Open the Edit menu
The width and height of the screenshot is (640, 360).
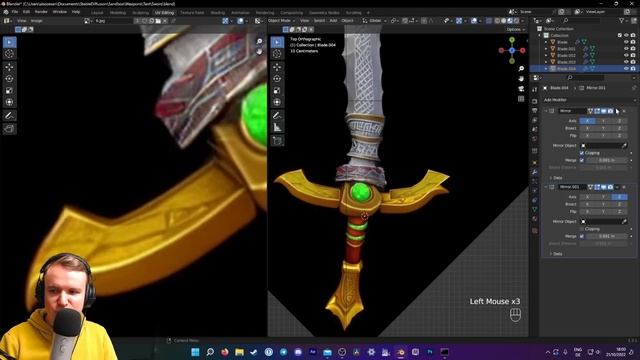(x=27, y=12)
